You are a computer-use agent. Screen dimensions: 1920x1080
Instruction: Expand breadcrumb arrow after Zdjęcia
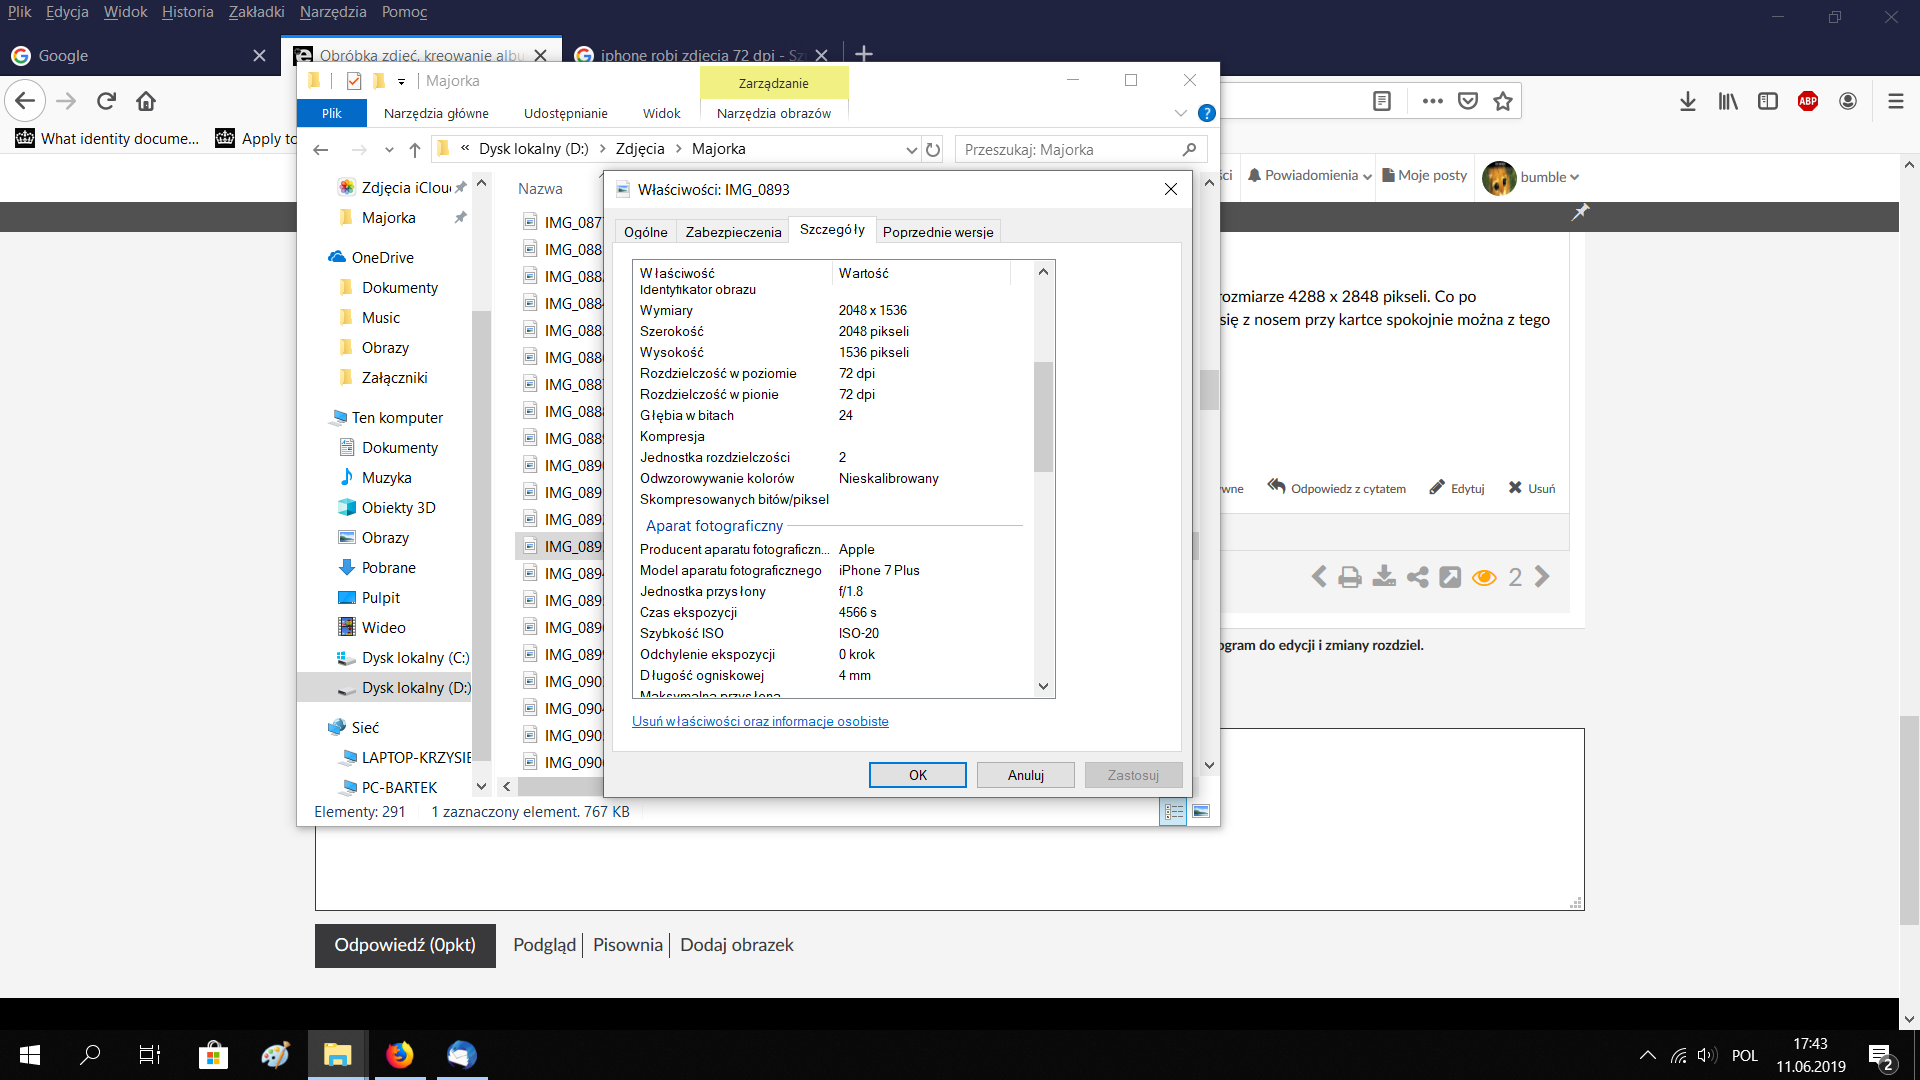(x=680, y=149)
